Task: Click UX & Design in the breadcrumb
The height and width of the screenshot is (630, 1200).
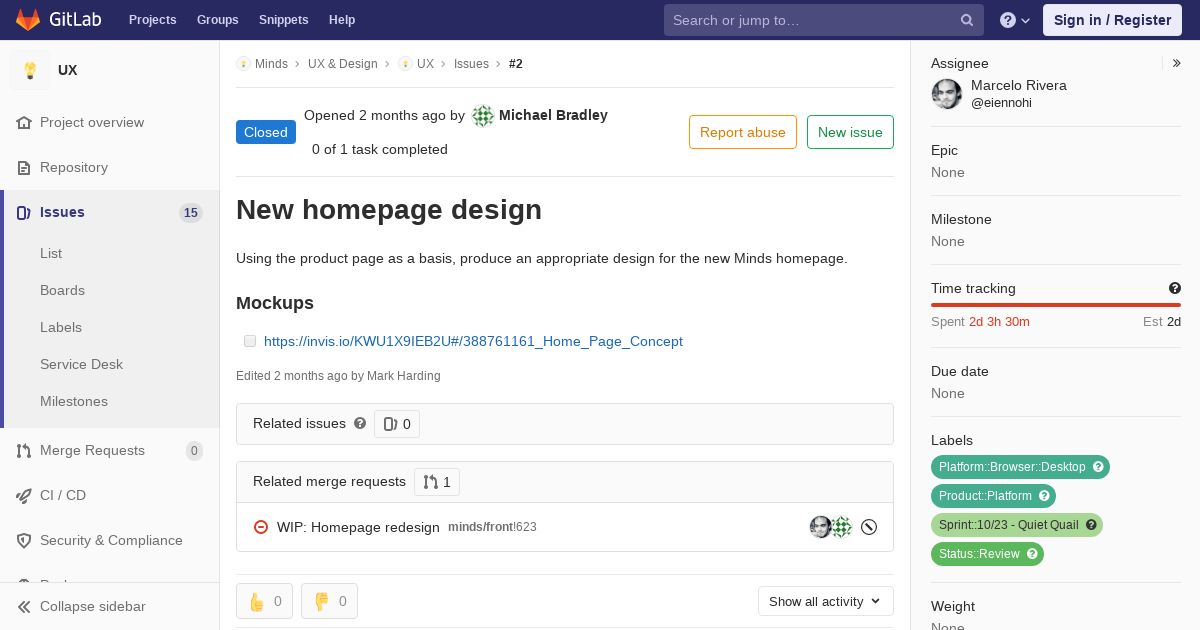Action: pyautogui.click(x=343, y=64)
